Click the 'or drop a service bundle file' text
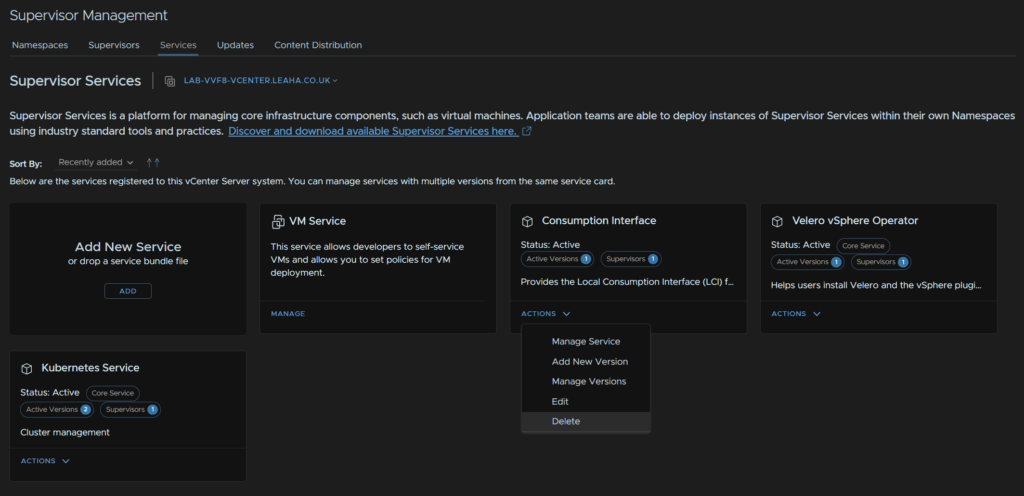The image size is (1024, 496). [x=128, y=262]
